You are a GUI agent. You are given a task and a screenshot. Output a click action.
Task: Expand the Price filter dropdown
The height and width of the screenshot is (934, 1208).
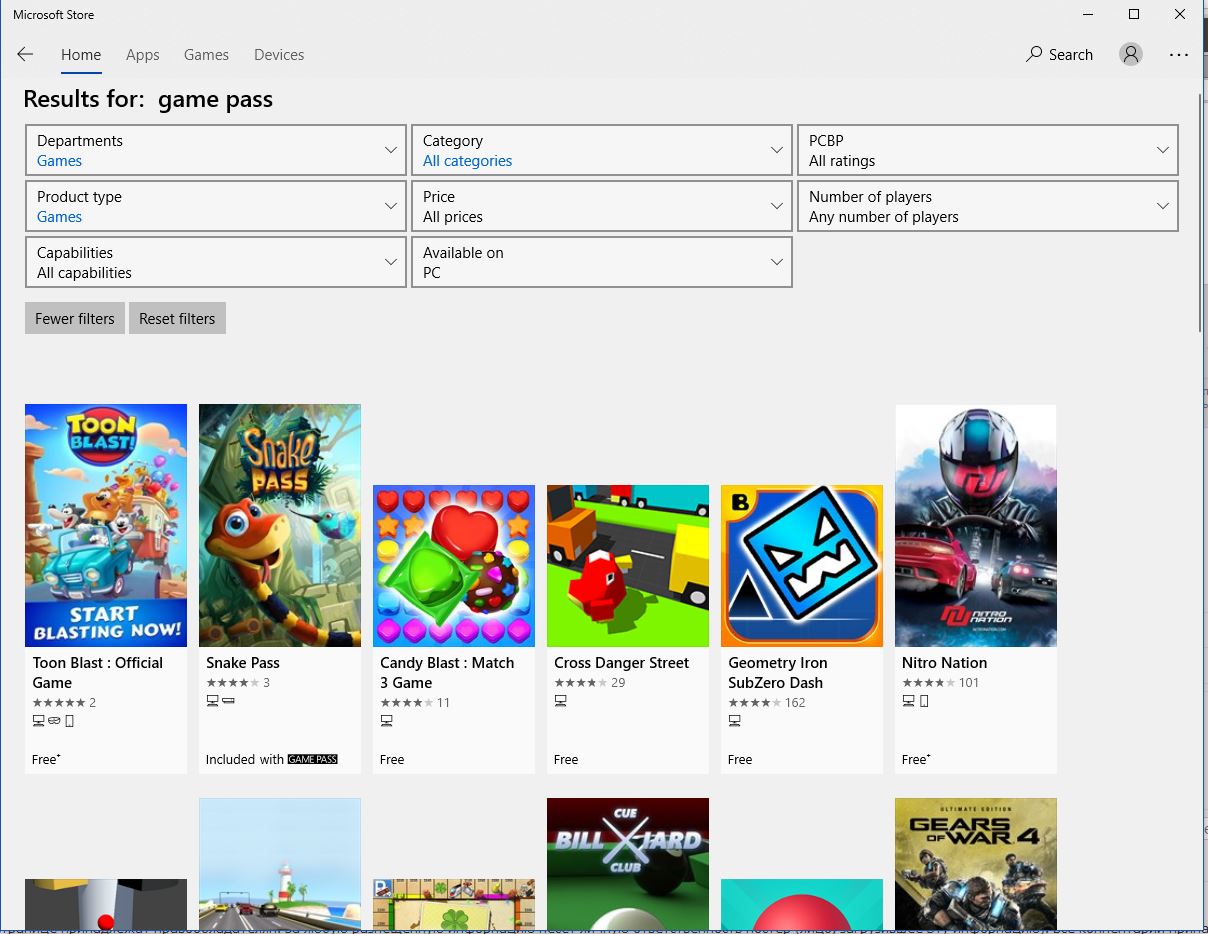(601, 206)
